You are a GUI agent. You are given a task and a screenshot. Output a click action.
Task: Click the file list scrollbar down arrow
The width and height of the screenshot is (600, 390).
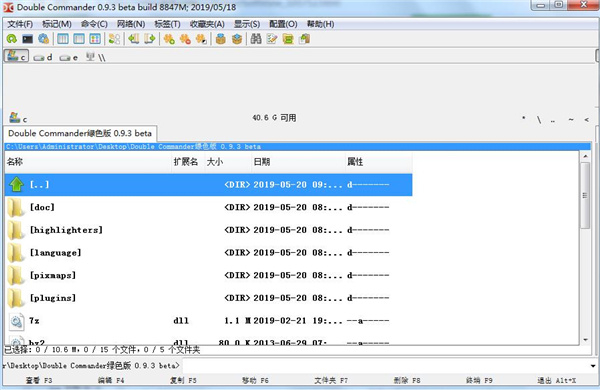585,339
